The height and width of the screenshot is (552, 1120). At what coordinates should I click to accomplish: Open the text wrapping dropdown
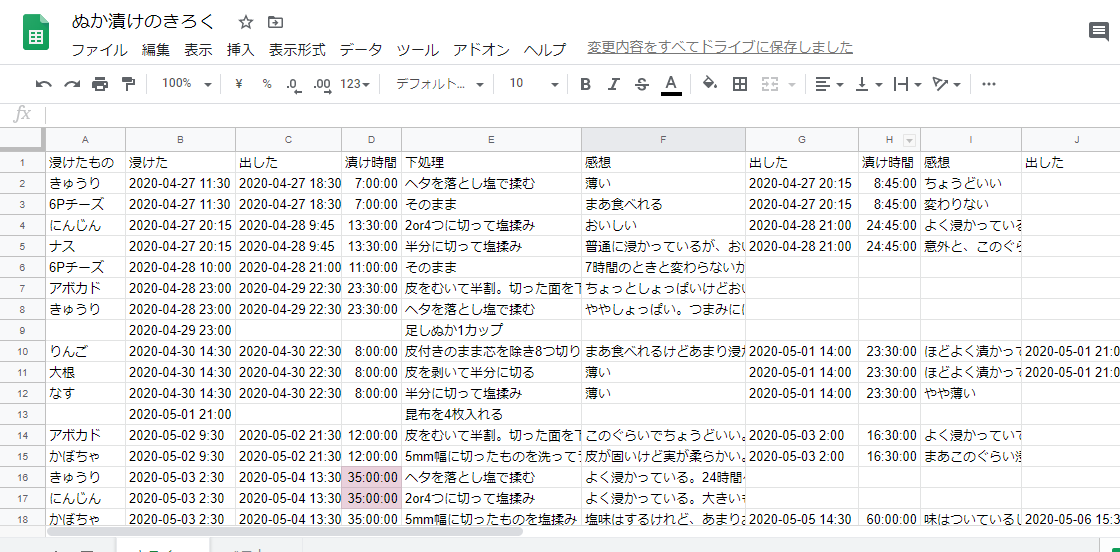(x=908, y=84)
